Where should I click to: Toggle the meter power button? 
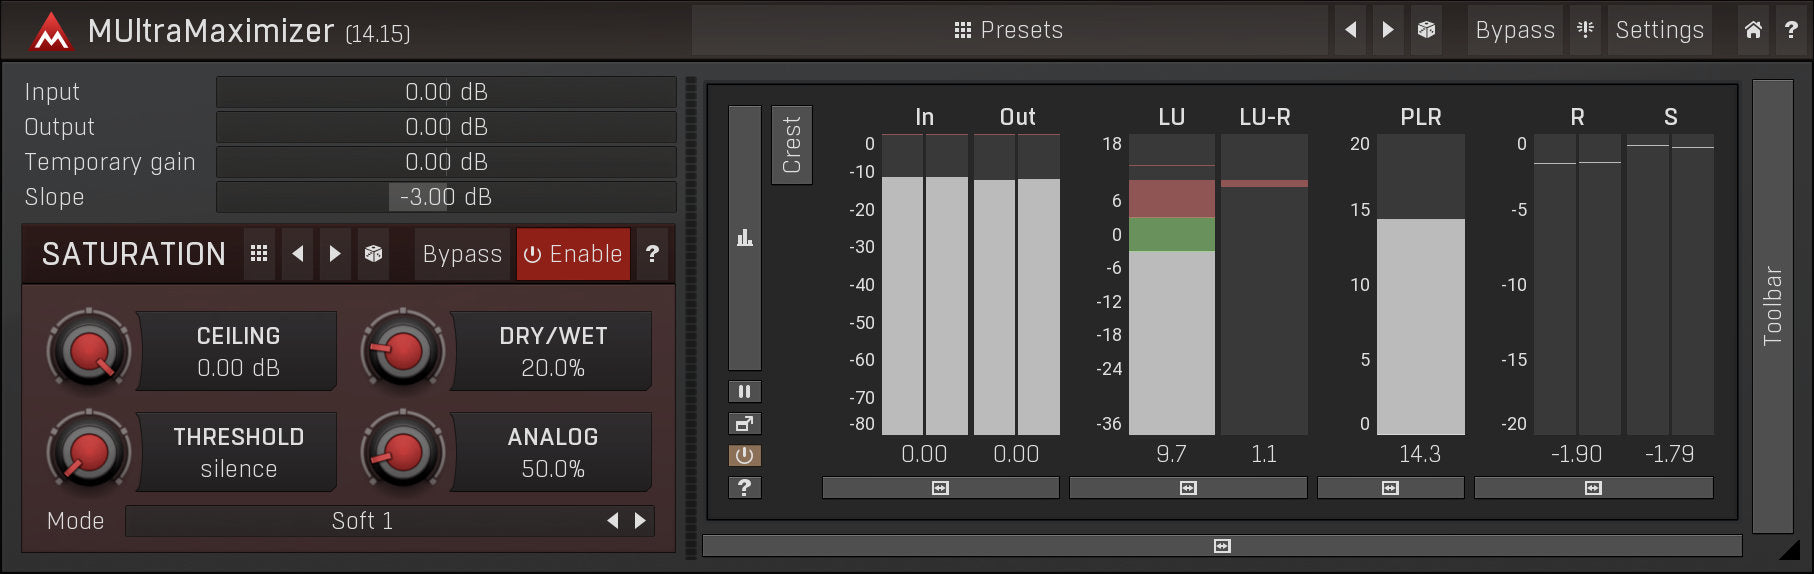pyautogui.click(x=744, y=455)
